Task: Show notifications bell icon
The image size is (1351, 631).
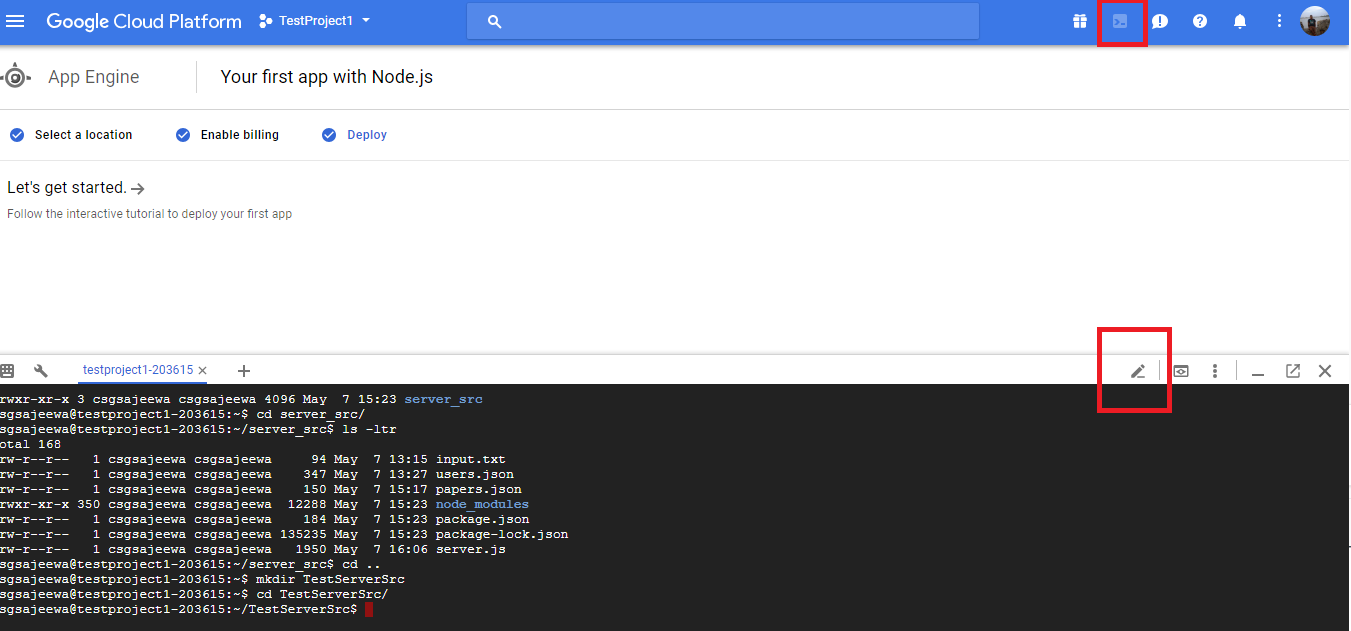Action: [1240, 21]
